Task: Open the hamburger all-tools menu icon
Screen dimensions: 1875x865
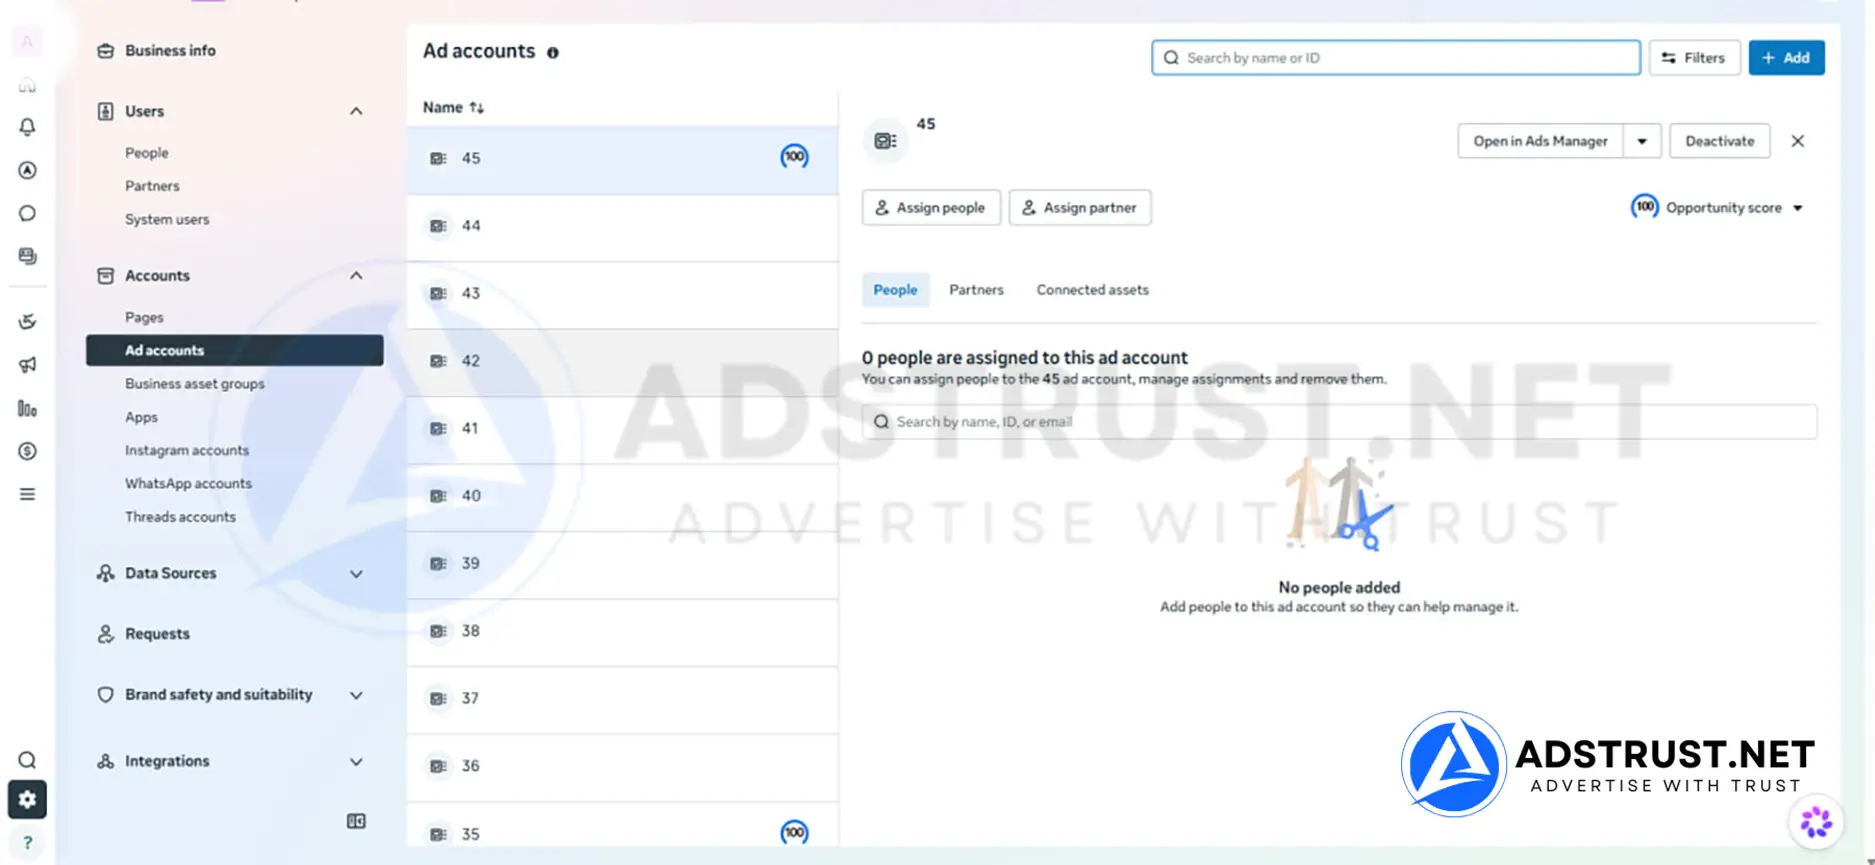Action: pos(27,494)
